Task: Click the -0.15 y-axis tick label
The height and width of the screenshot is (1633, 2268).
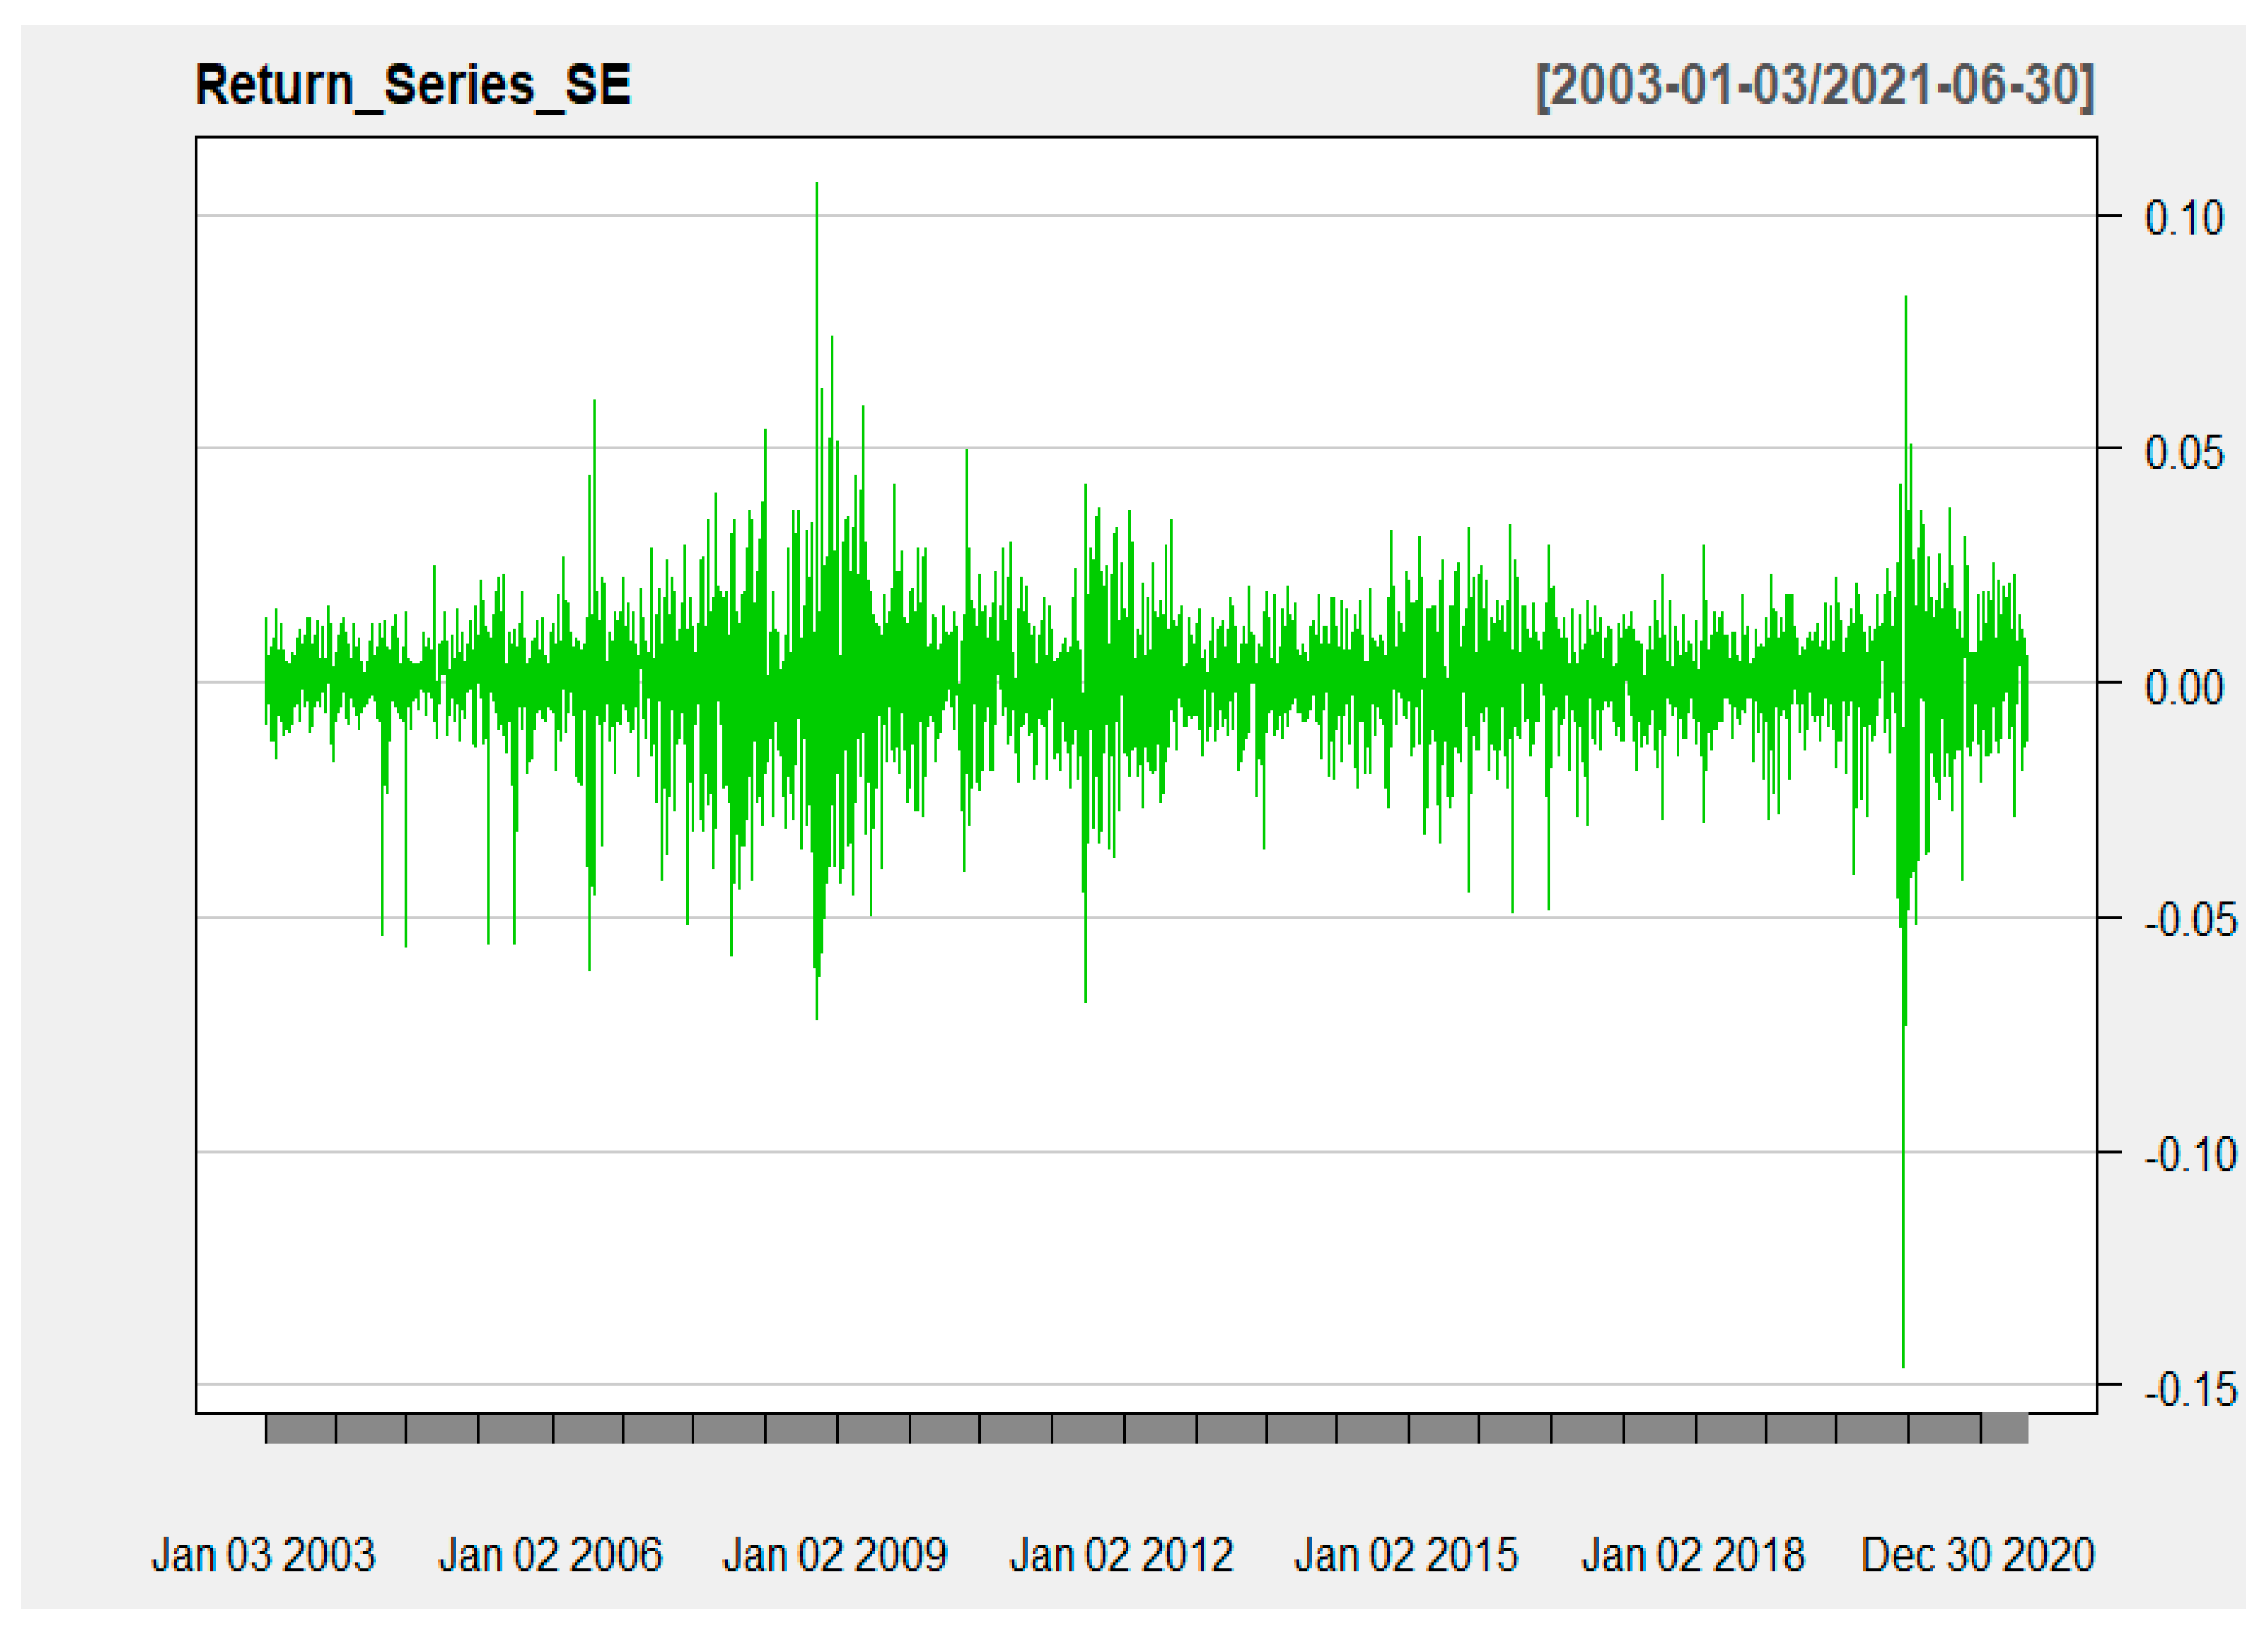Action: click(2190, 1390)
